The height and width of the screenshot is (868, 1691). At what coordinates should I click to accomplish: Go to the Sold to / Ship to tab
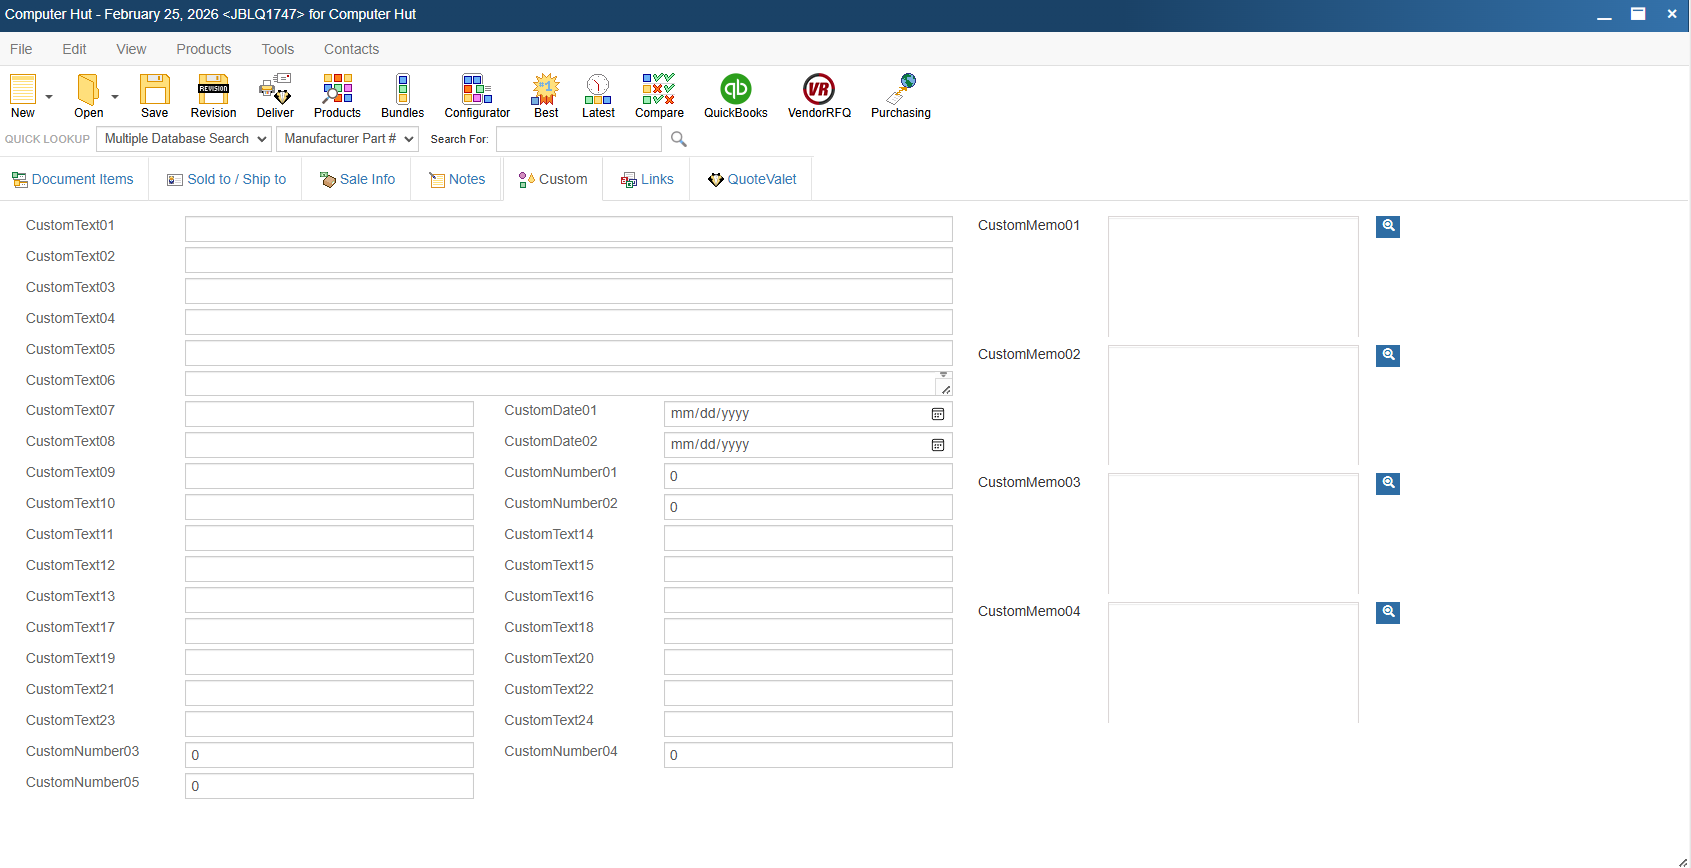pyautogui.click(x=227, y=179)
